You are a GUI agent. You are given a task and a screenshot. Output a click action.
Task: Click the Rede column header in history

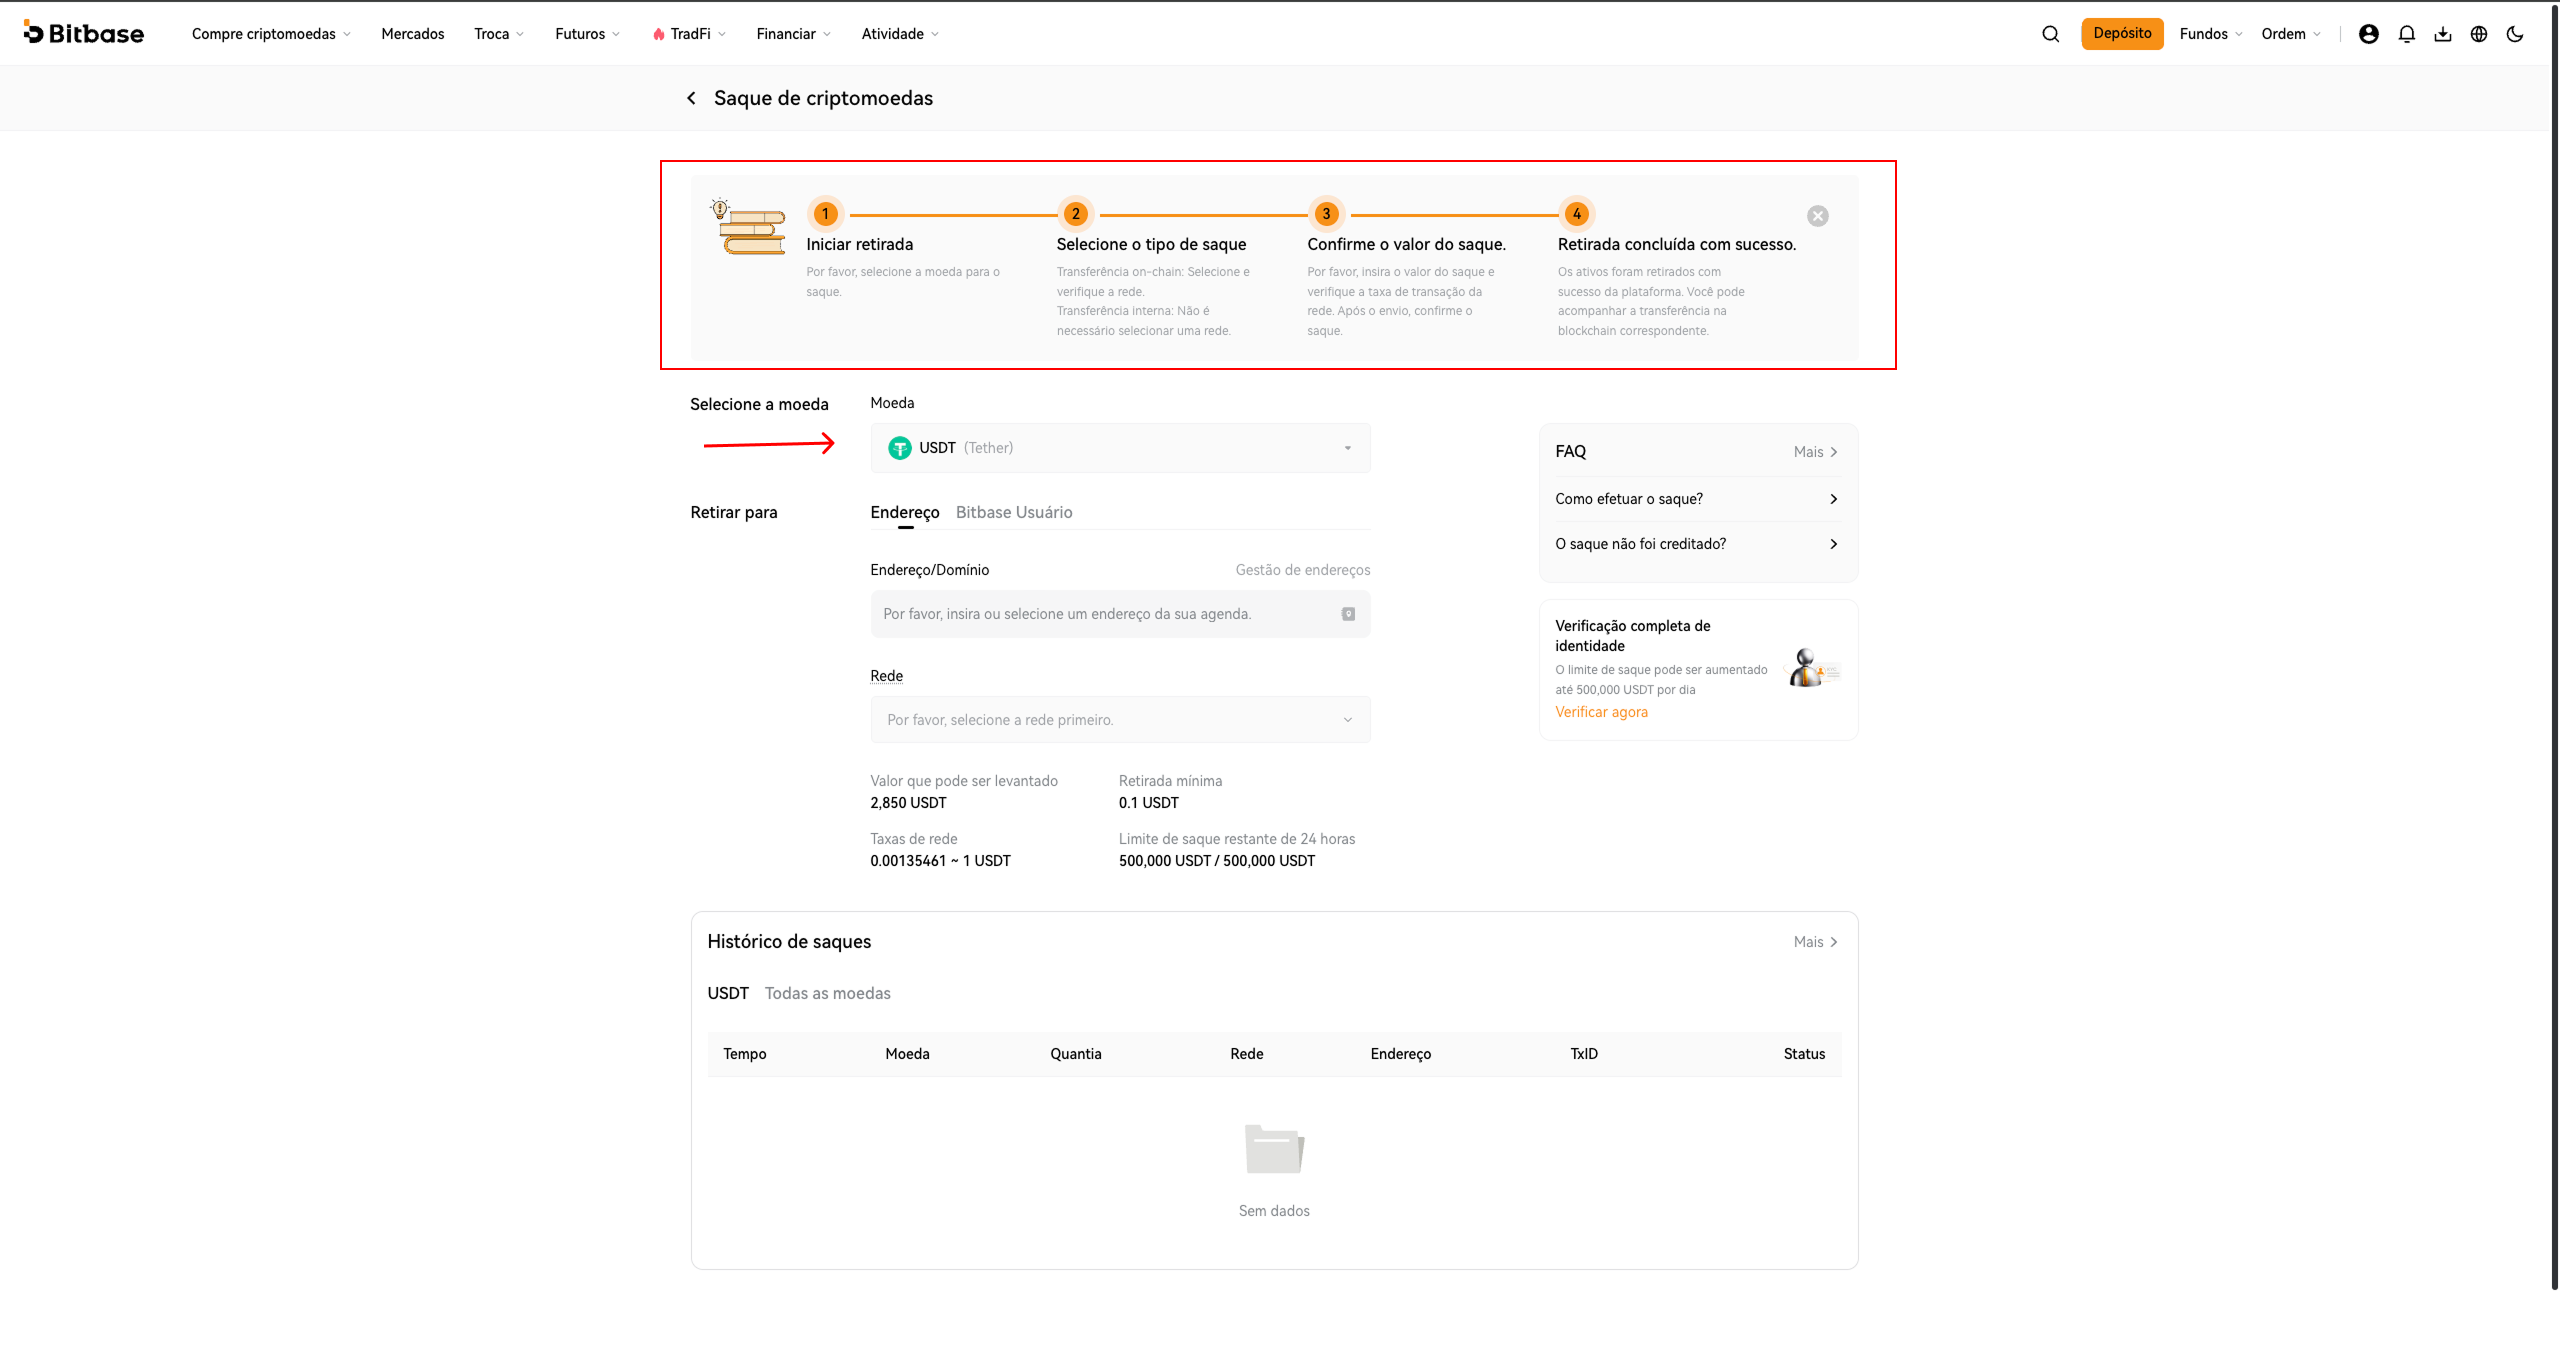pos(1247,1054)
